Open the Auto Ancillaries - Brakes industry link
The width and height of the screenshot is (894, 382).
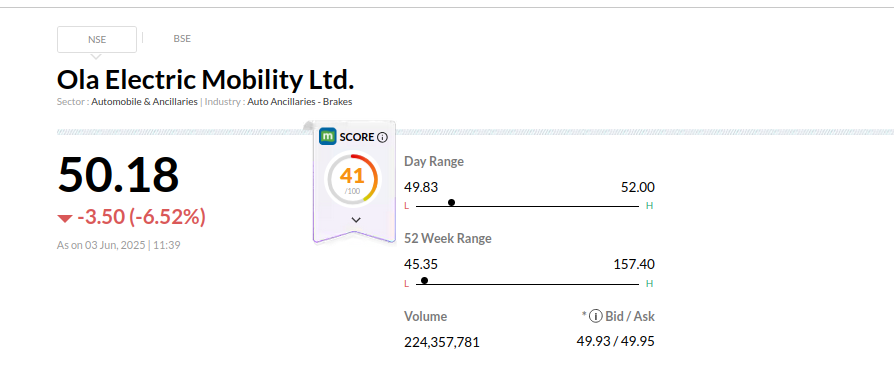pyautogui.click(x=300, y=102)
